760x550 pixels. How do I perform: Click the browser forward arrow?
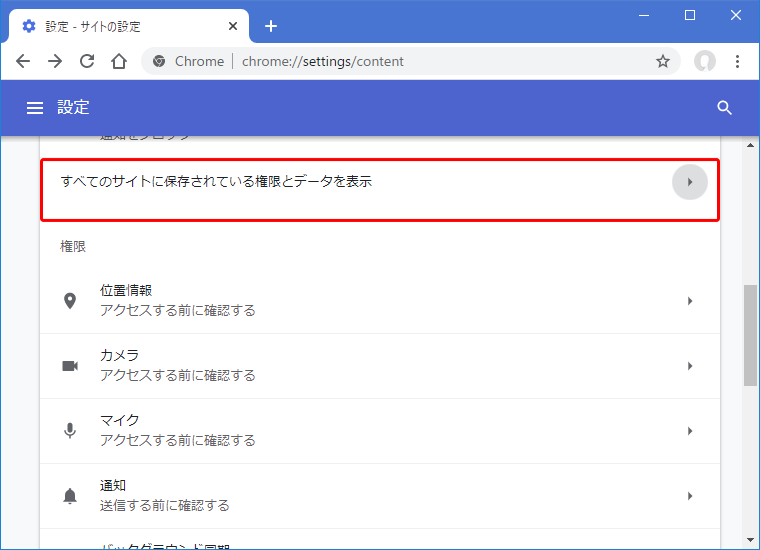click(x=55, y=61)
